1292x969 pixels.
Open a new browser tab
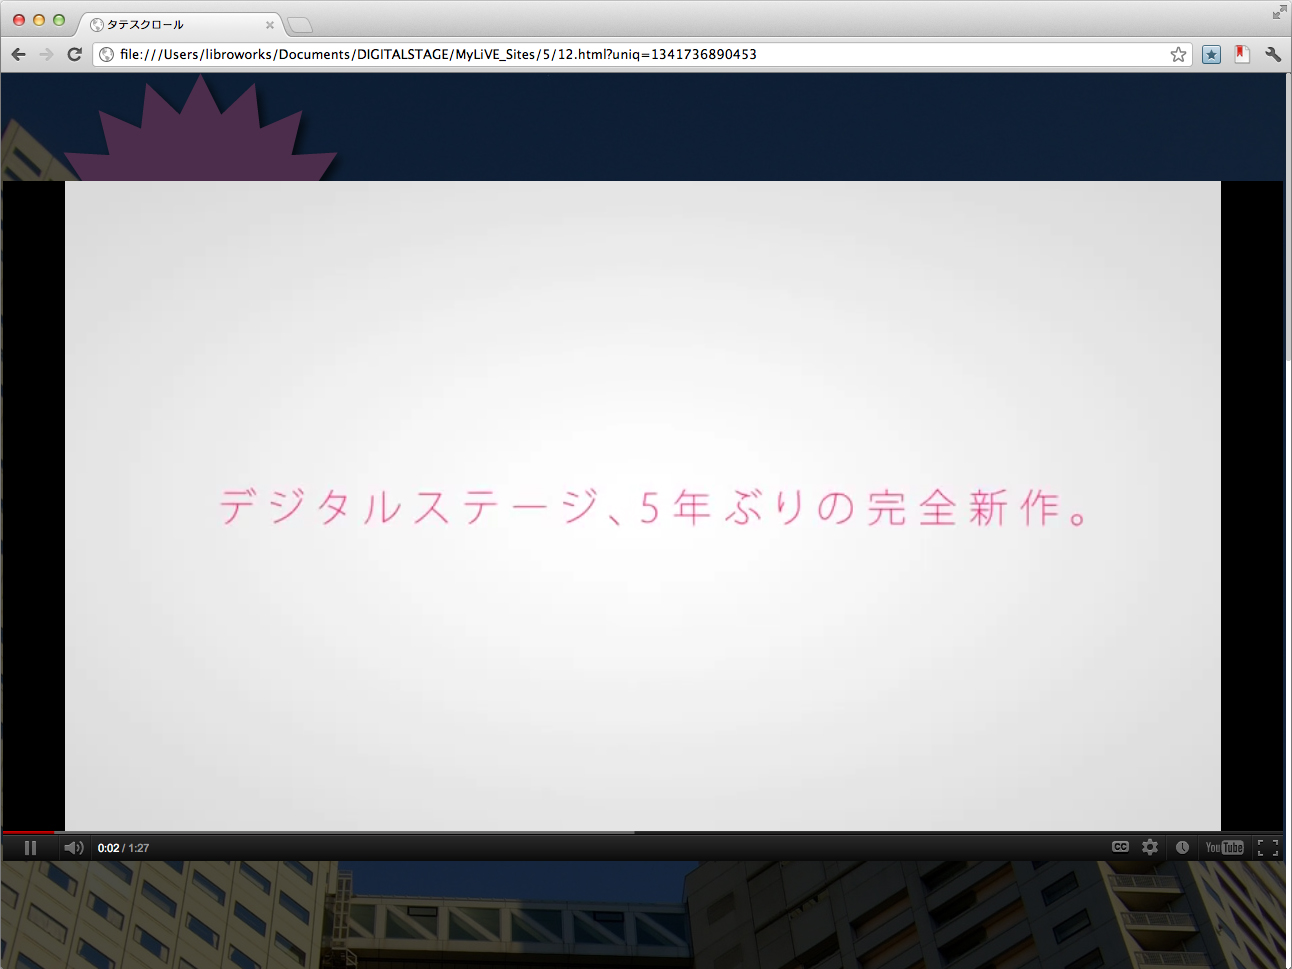tap(300, 25)
